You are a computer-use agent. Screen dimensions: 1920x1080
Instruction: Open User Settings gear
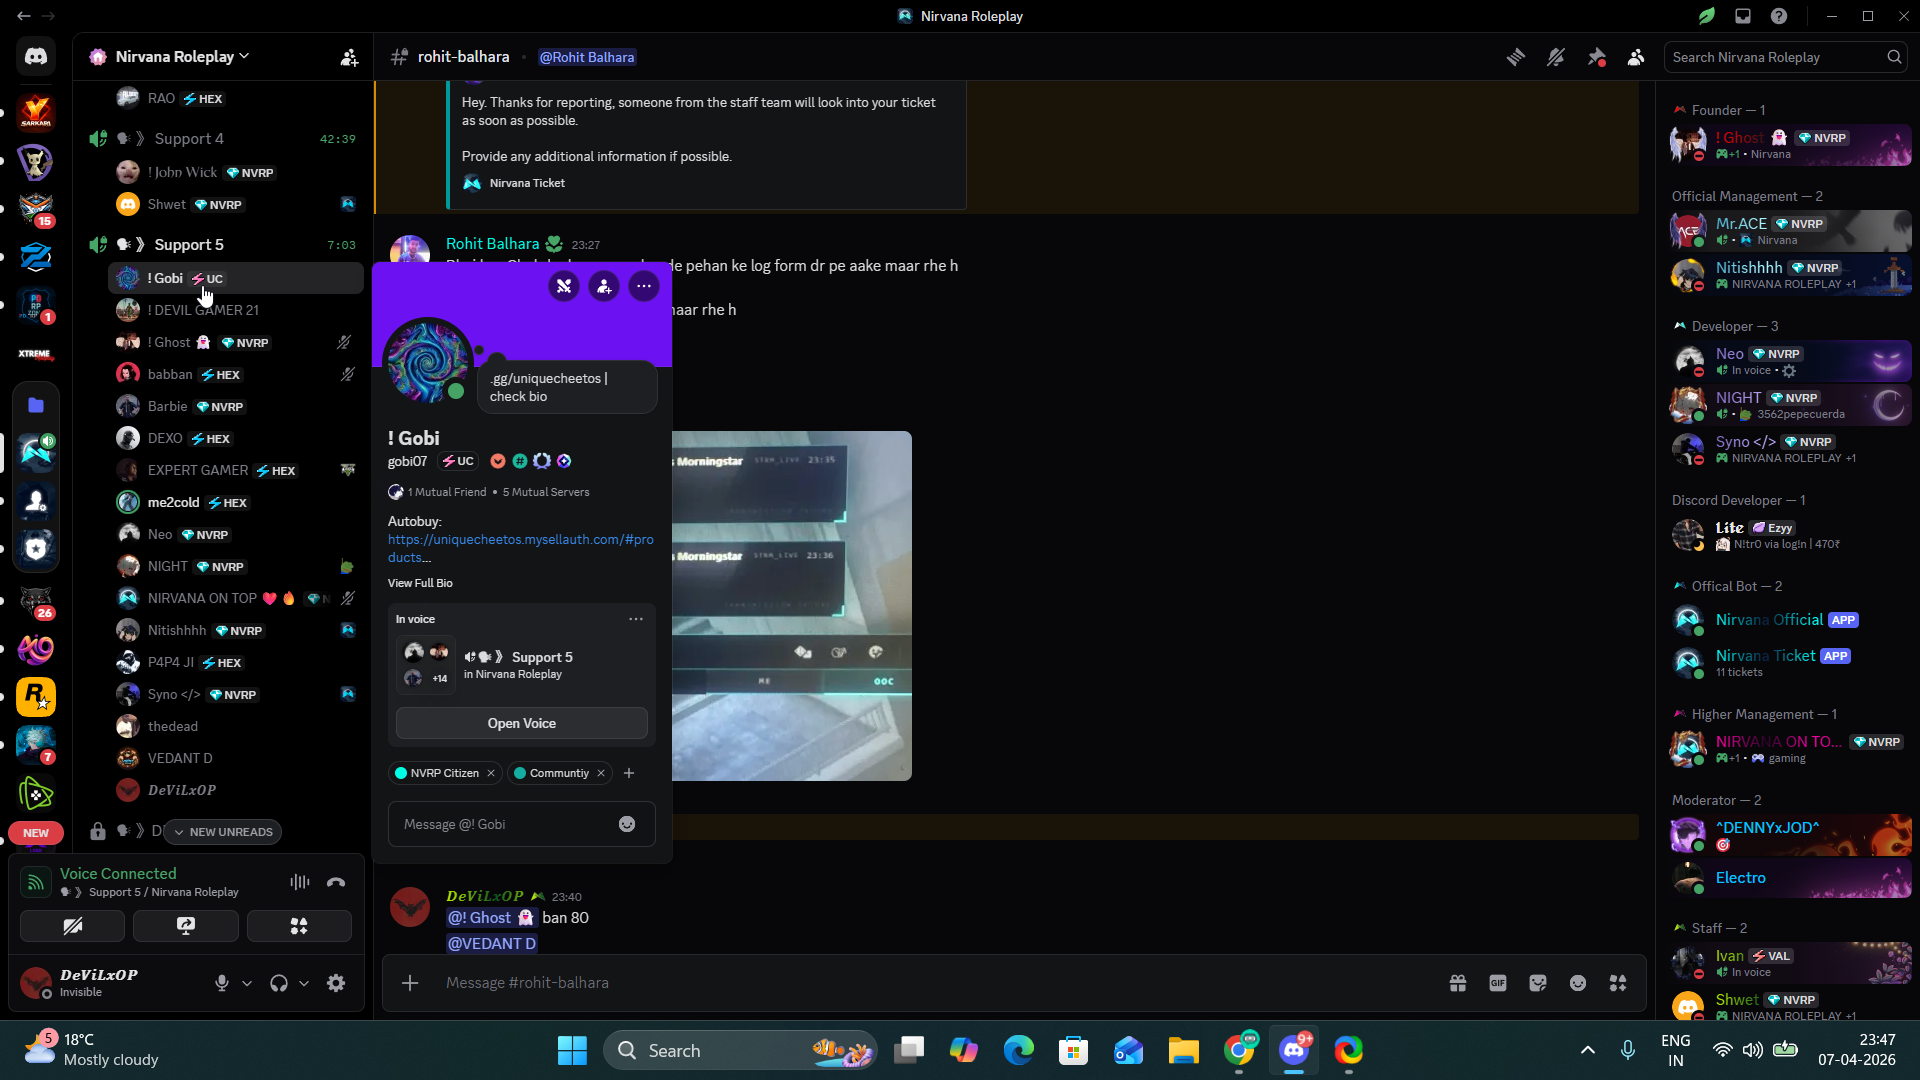(336, 983)
